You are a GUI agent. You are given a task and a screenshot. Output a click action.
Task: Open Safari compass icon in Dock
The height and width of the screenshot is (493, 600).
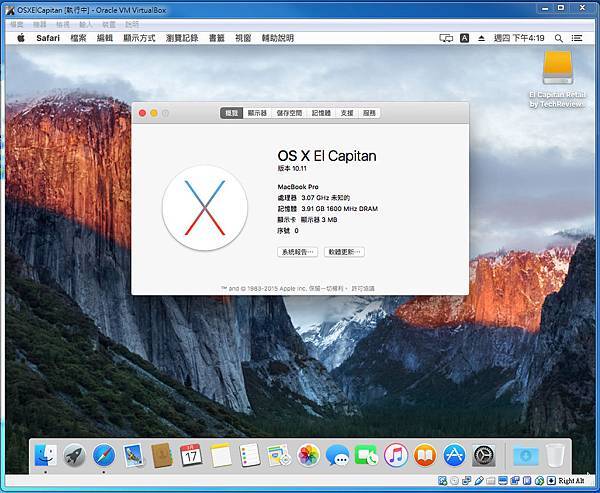[104, 455]
